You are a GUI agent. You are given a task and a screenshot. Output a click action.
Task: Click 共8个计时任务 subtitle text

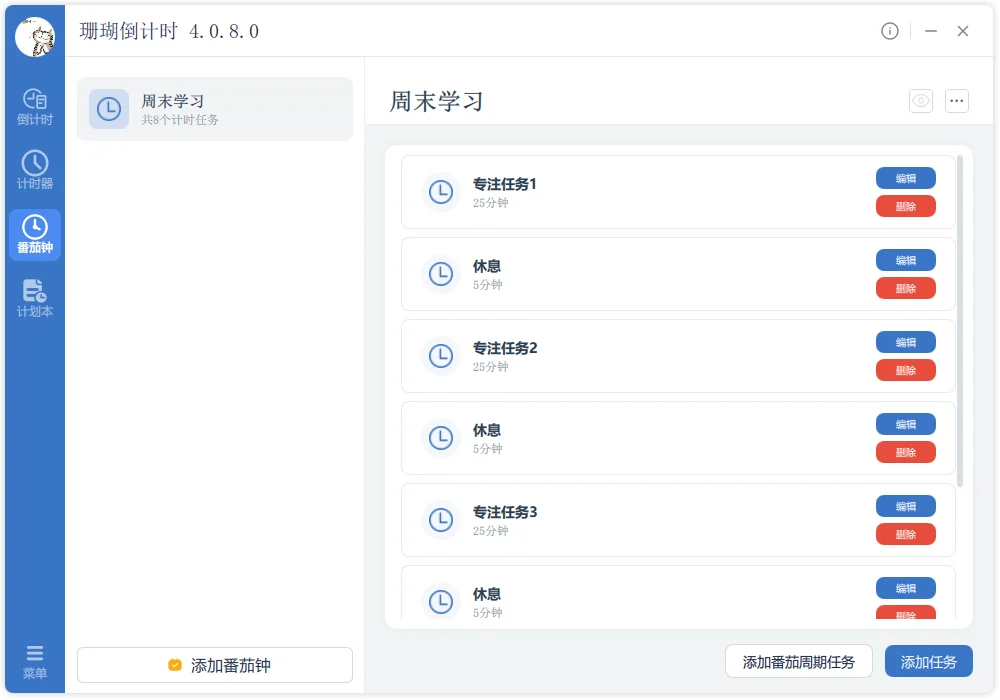pyautogui.click(x=180, y=120)
